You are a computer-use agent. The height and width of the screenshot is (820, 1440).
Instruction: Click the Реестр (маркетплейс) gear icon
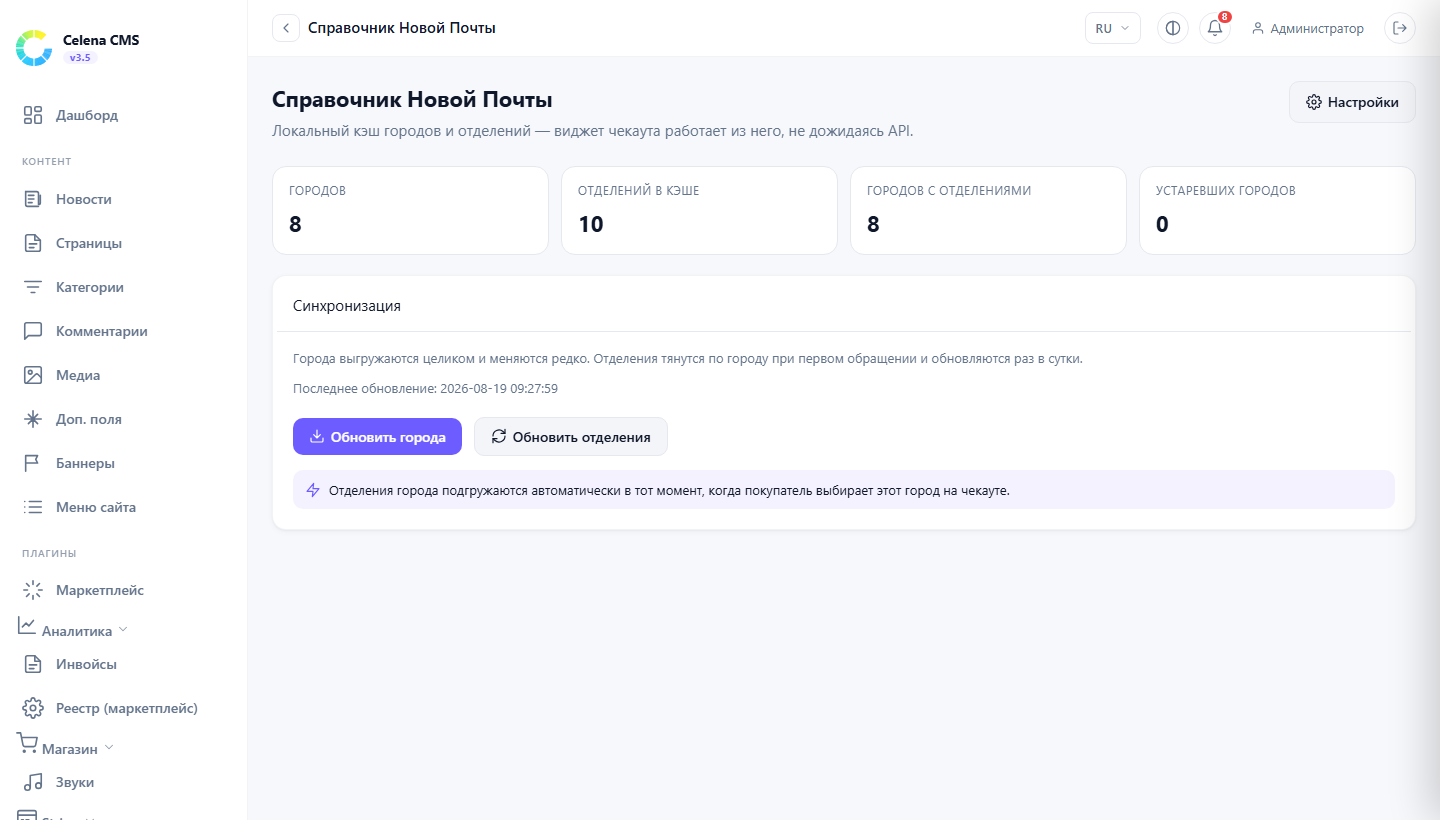click(x=33, y=708)
